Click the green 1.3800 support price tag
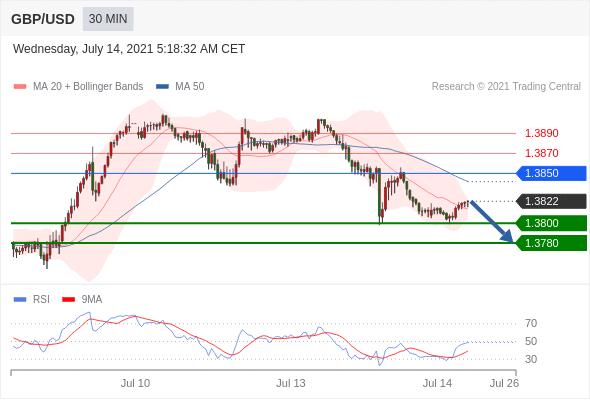Screen dimensions: 590x400 point(551,223)
